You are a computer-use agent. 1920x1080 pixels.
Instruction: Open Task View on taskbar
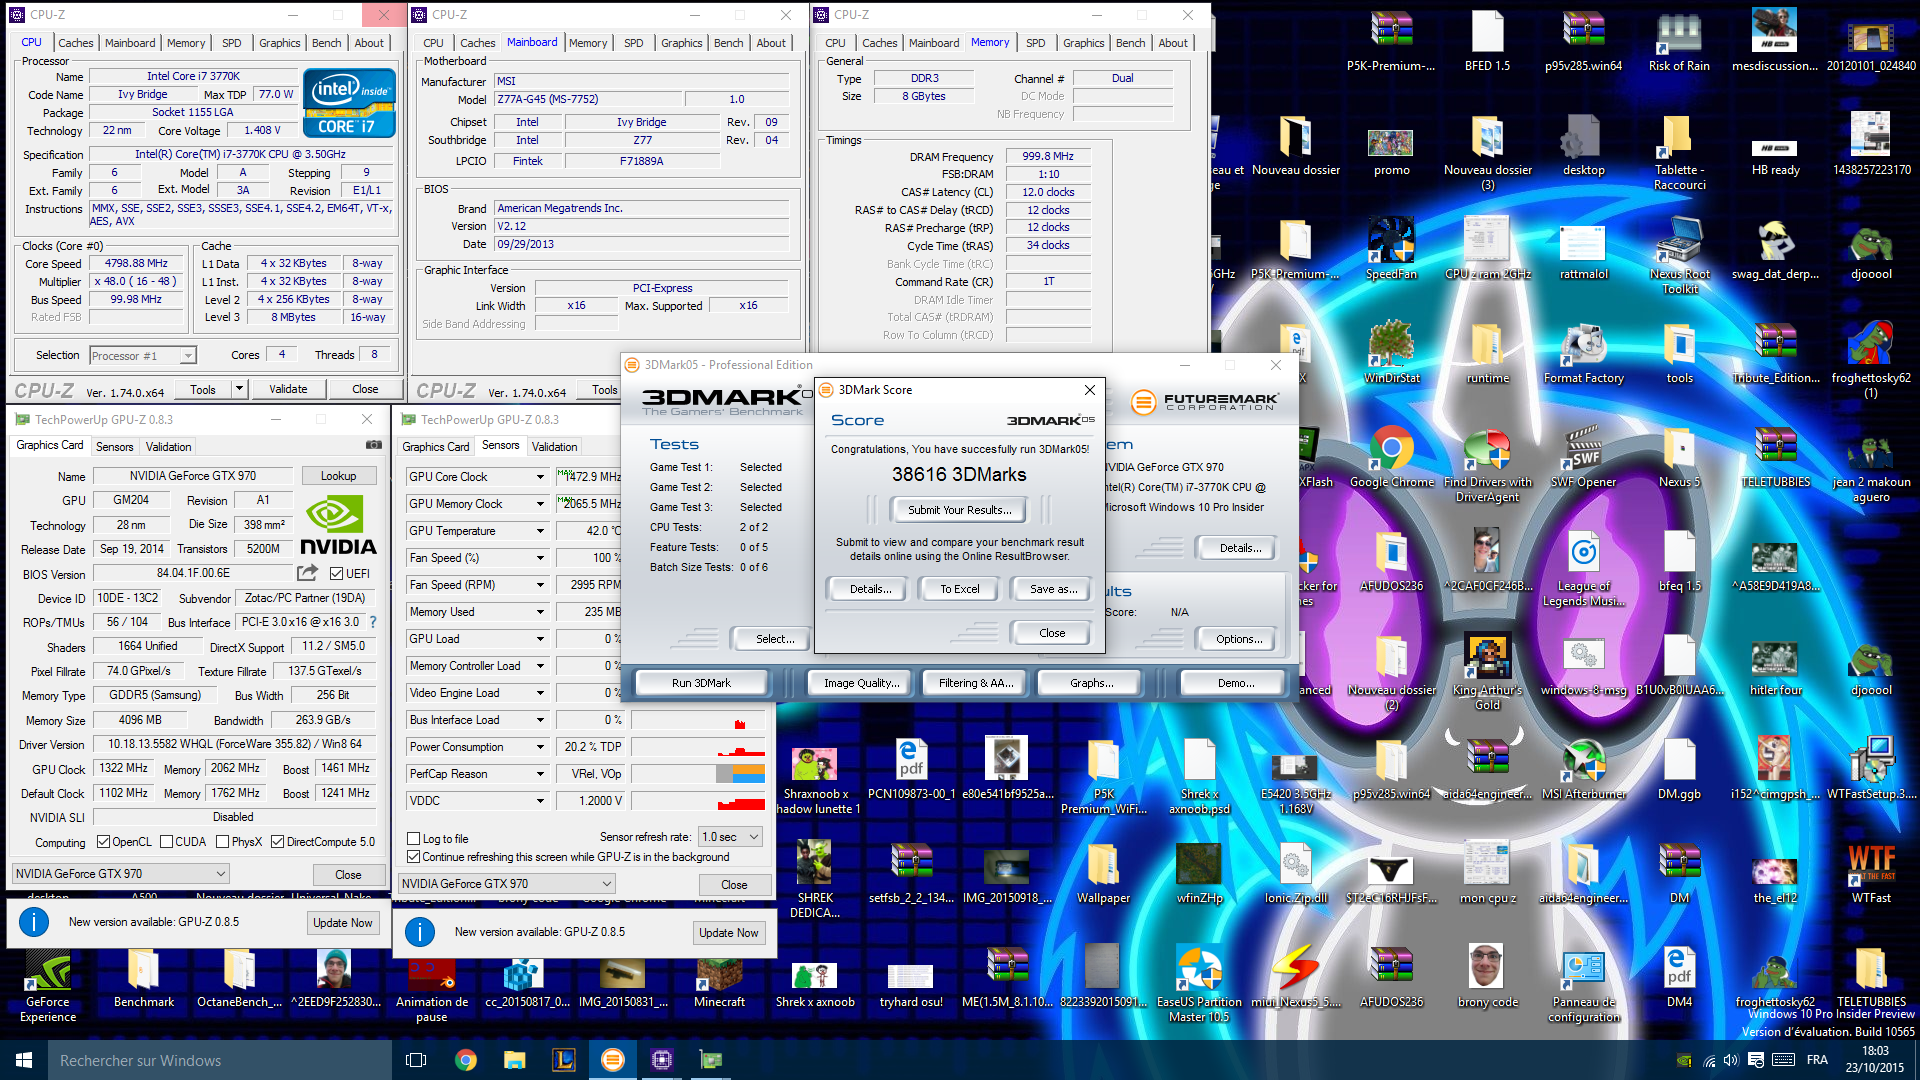coord(416,1060)
